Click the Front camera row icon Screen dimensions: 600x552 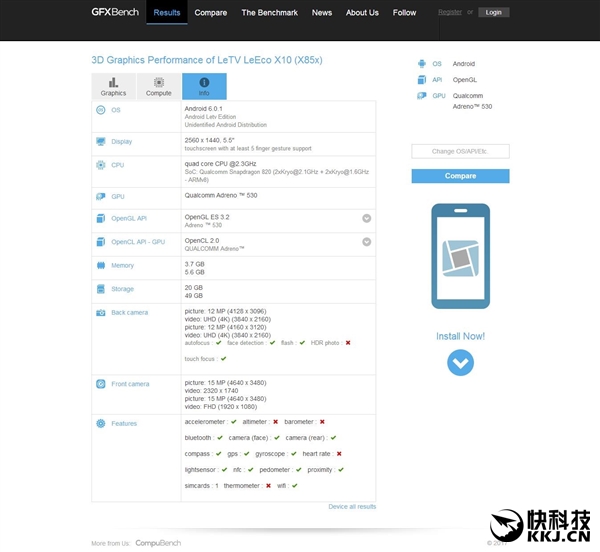(x=101, y=384)
